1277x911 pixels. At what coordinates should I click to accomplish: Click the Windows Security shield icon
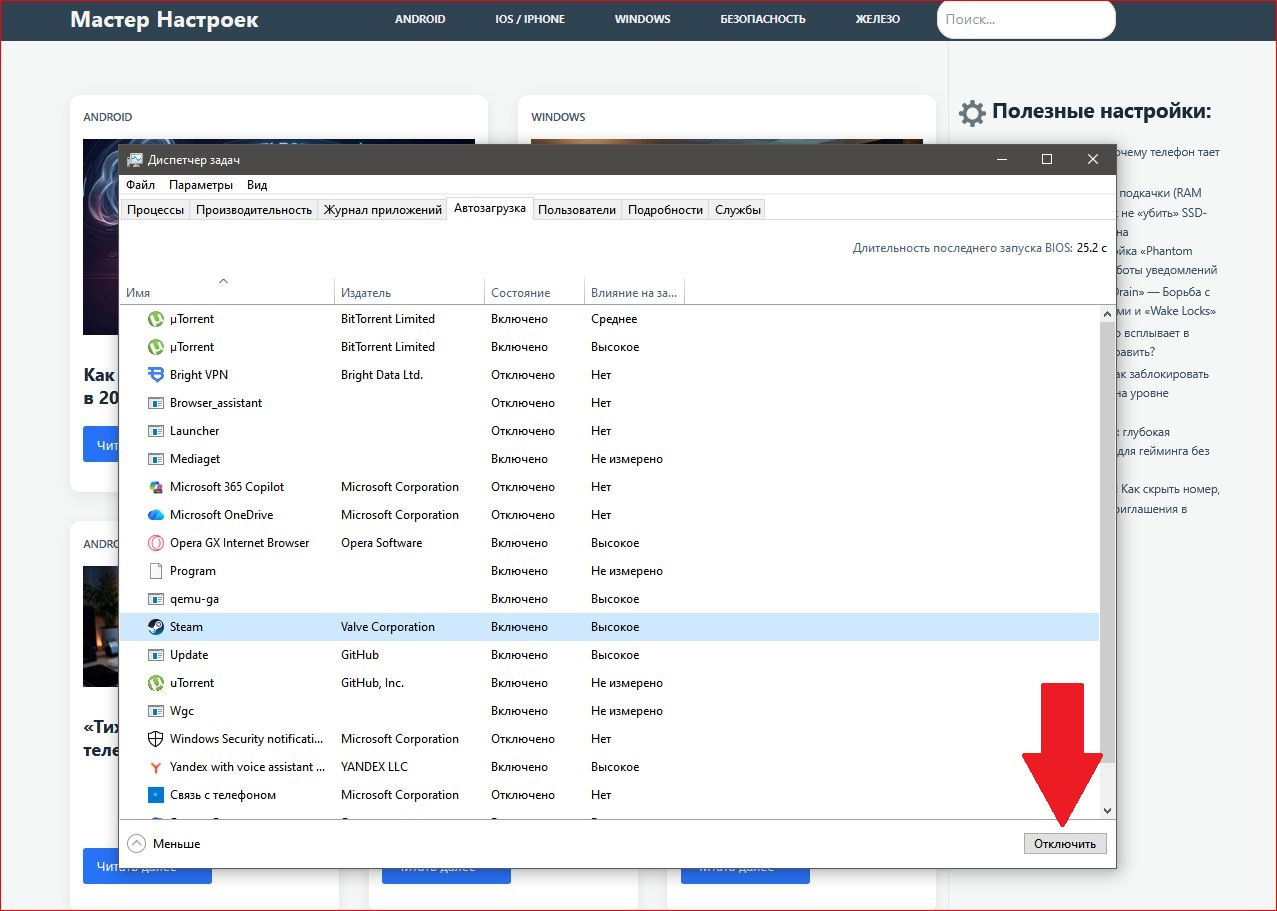155,739
